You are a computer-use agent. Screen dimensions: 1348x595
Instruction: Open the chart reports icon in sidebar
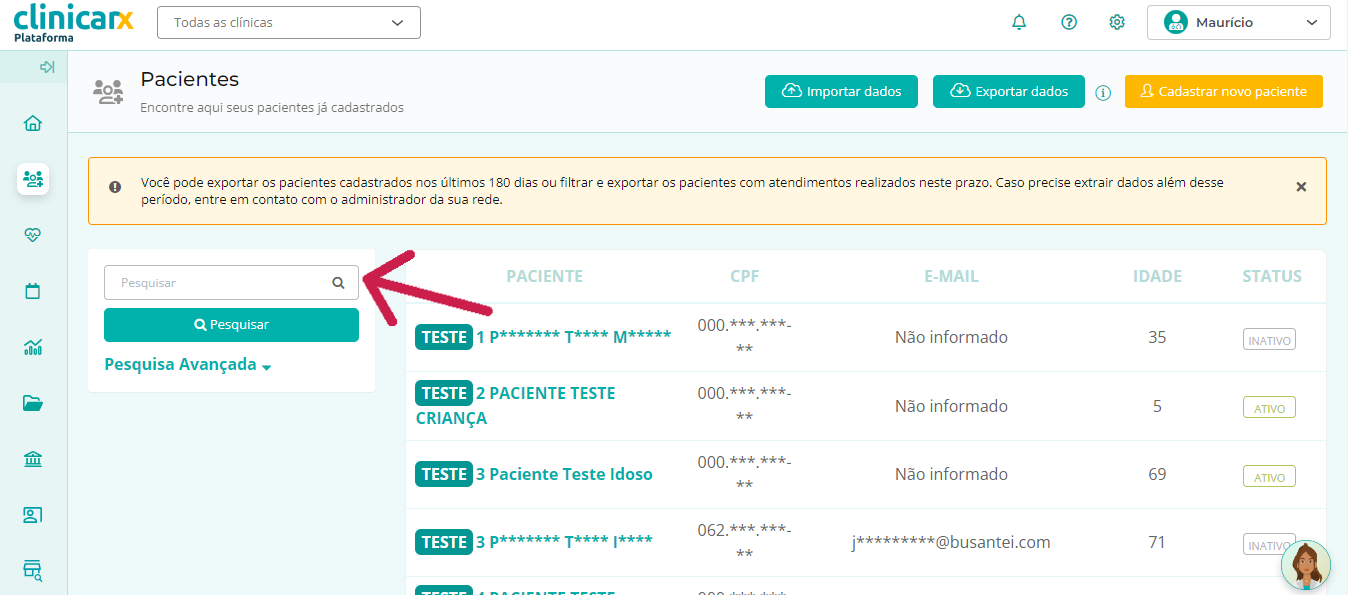tap(33, 347)
